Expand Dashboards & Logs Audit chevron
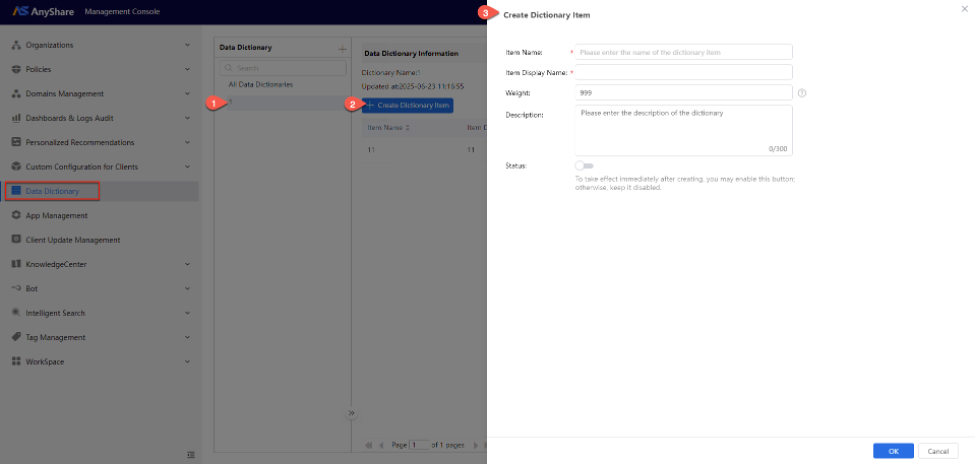The width and height of the screenshot is (976, 464). coord(187,118)
